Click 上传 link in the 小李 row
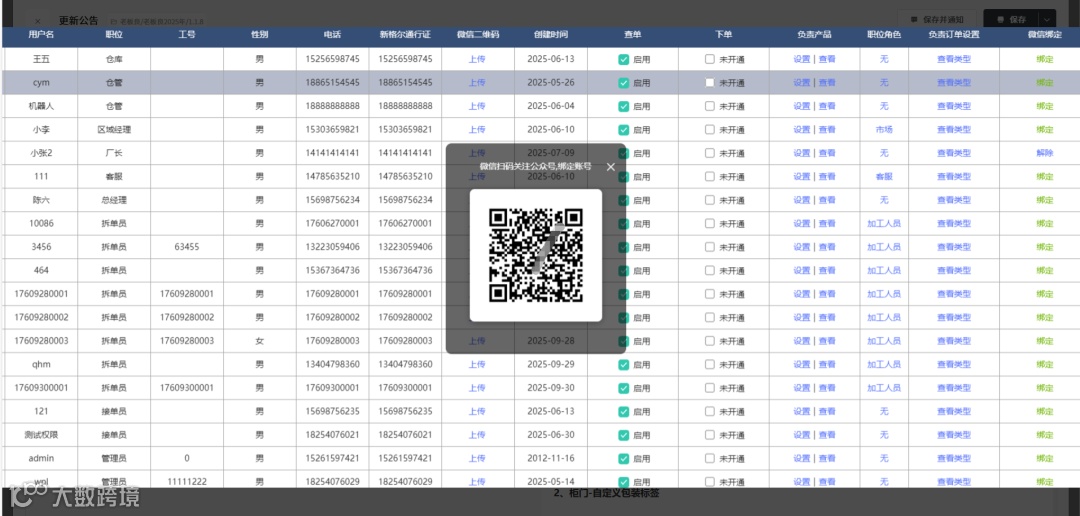Image resolution: width=1080 pixels, height=516 pixels. tap(477, 130)
